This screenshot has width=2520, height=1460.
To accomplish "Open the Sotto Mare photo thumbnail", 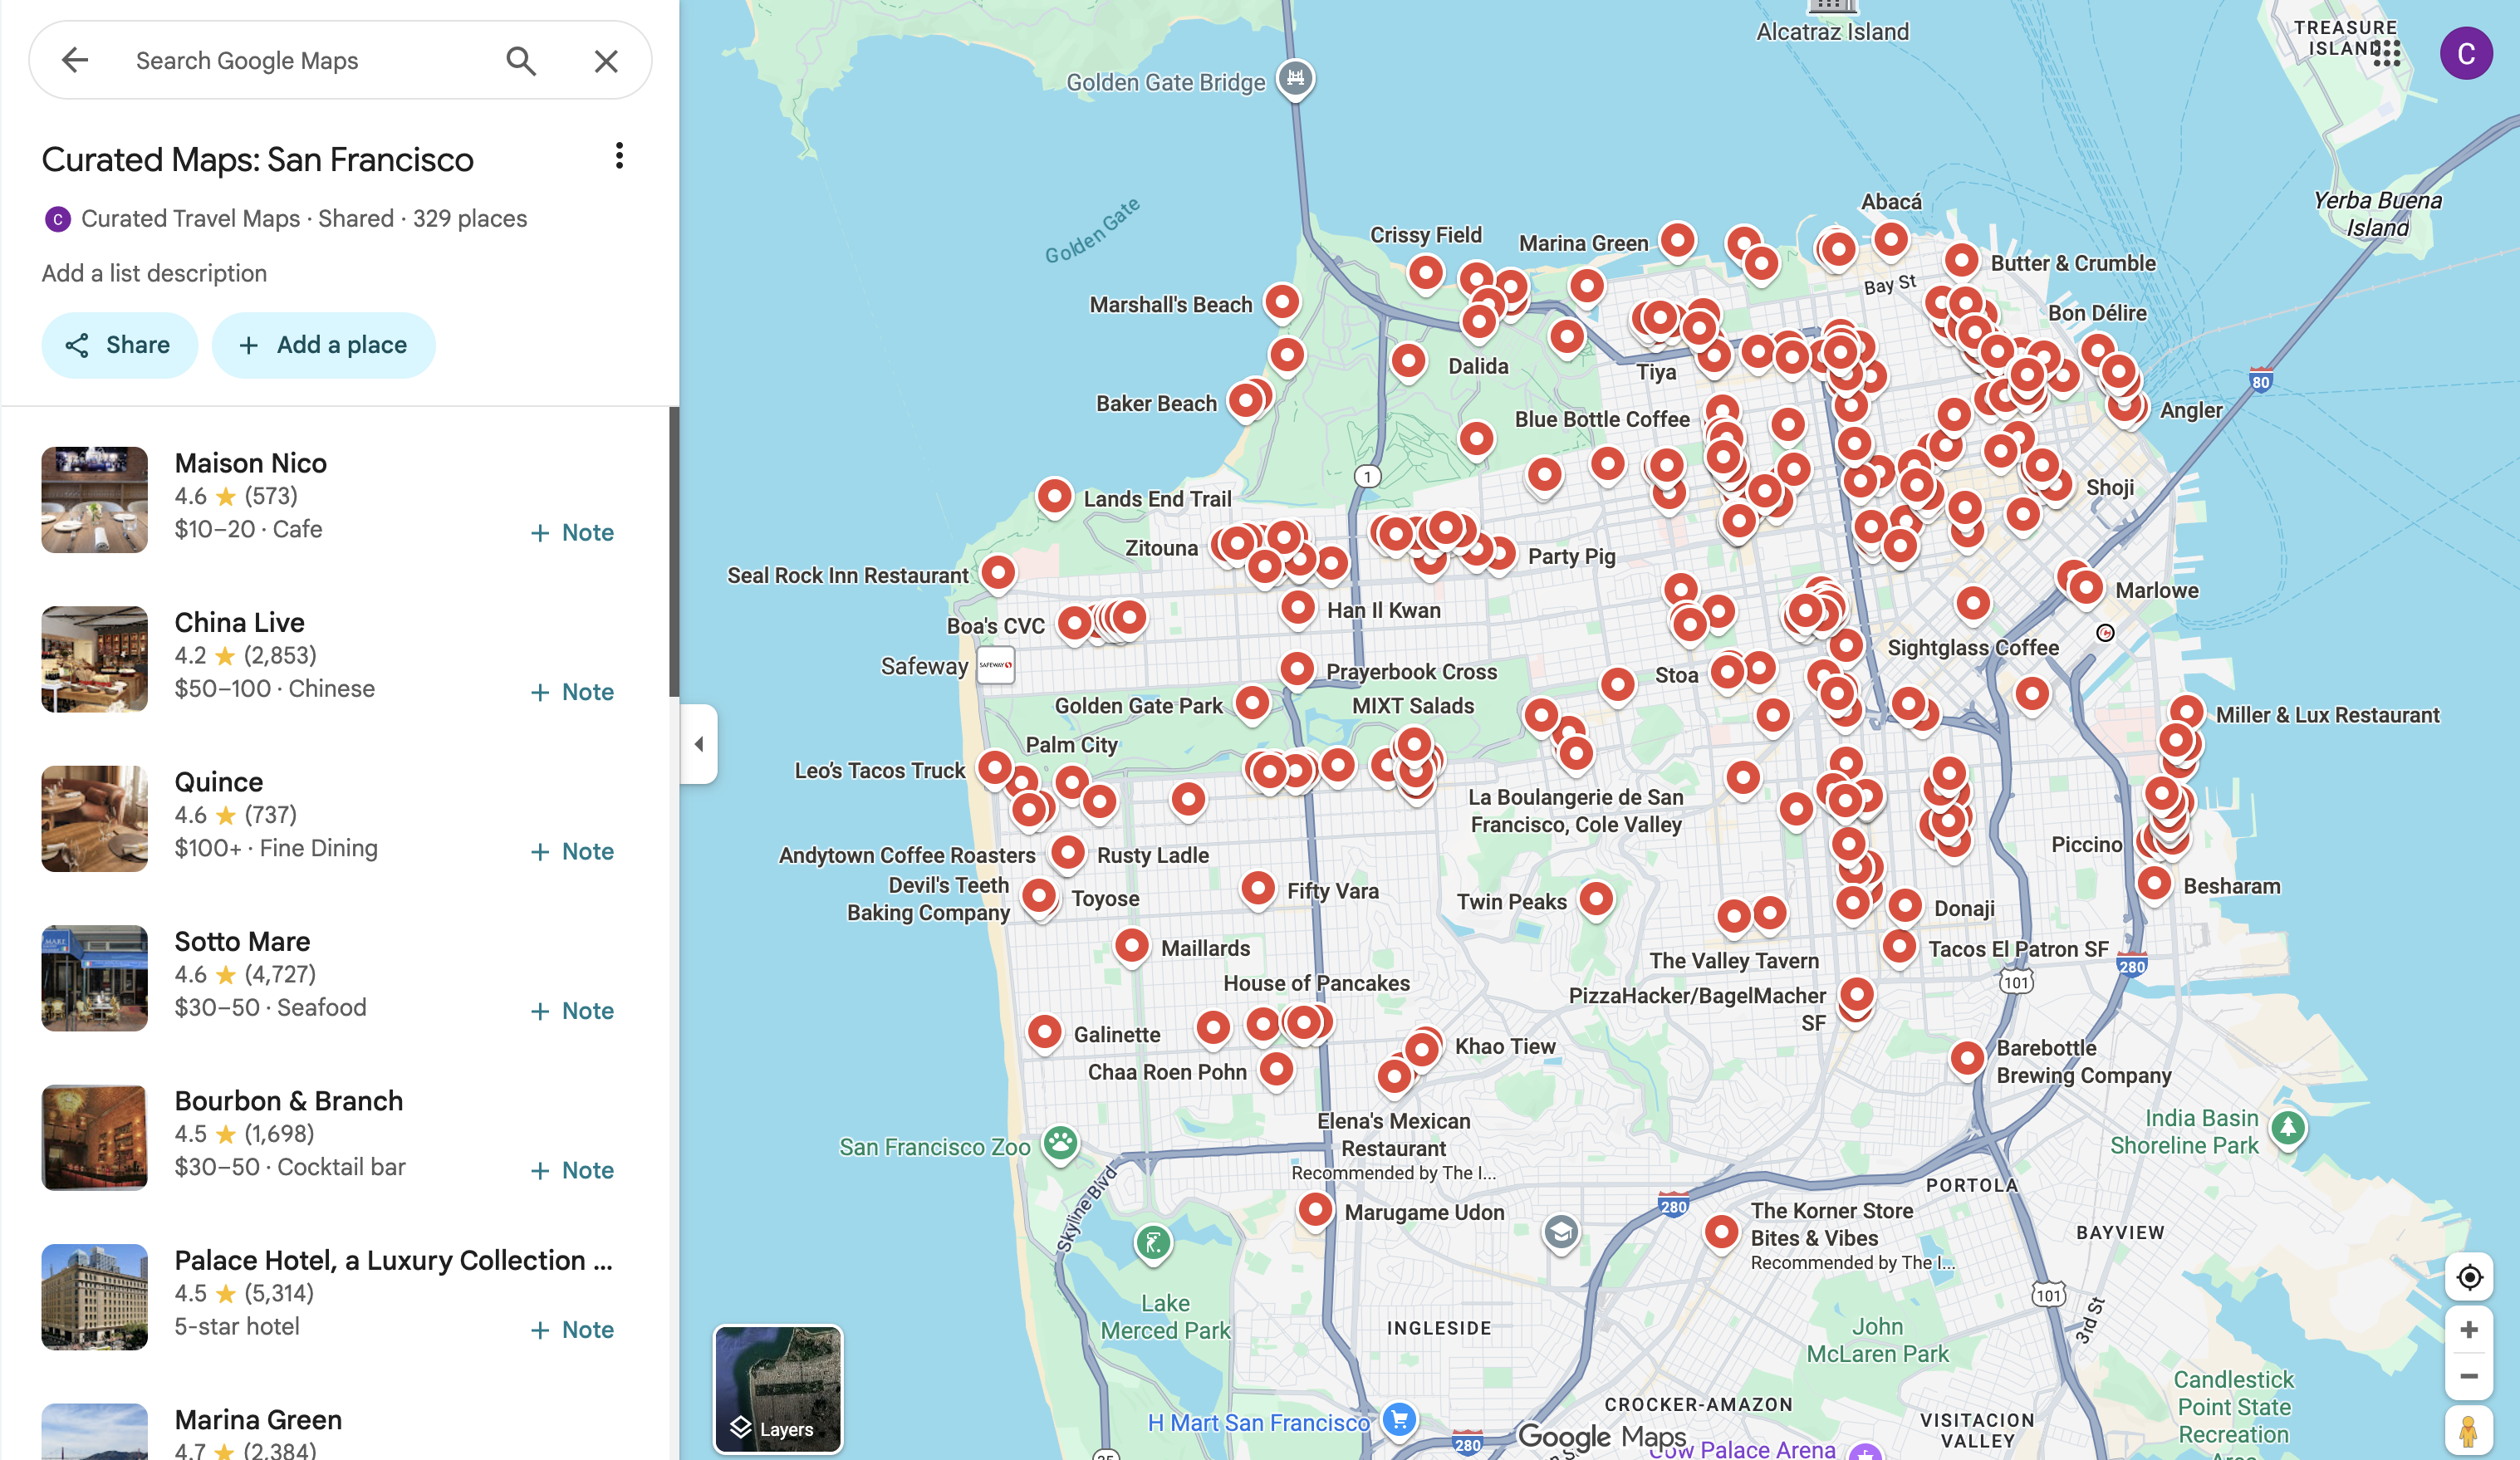I will tap(94, 978).
